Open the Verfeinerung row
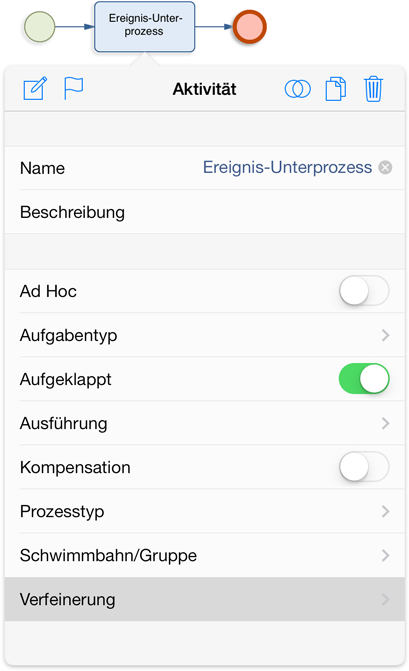Image resolution: width=409 pixels, height=671 pixels. click(205, 599)
